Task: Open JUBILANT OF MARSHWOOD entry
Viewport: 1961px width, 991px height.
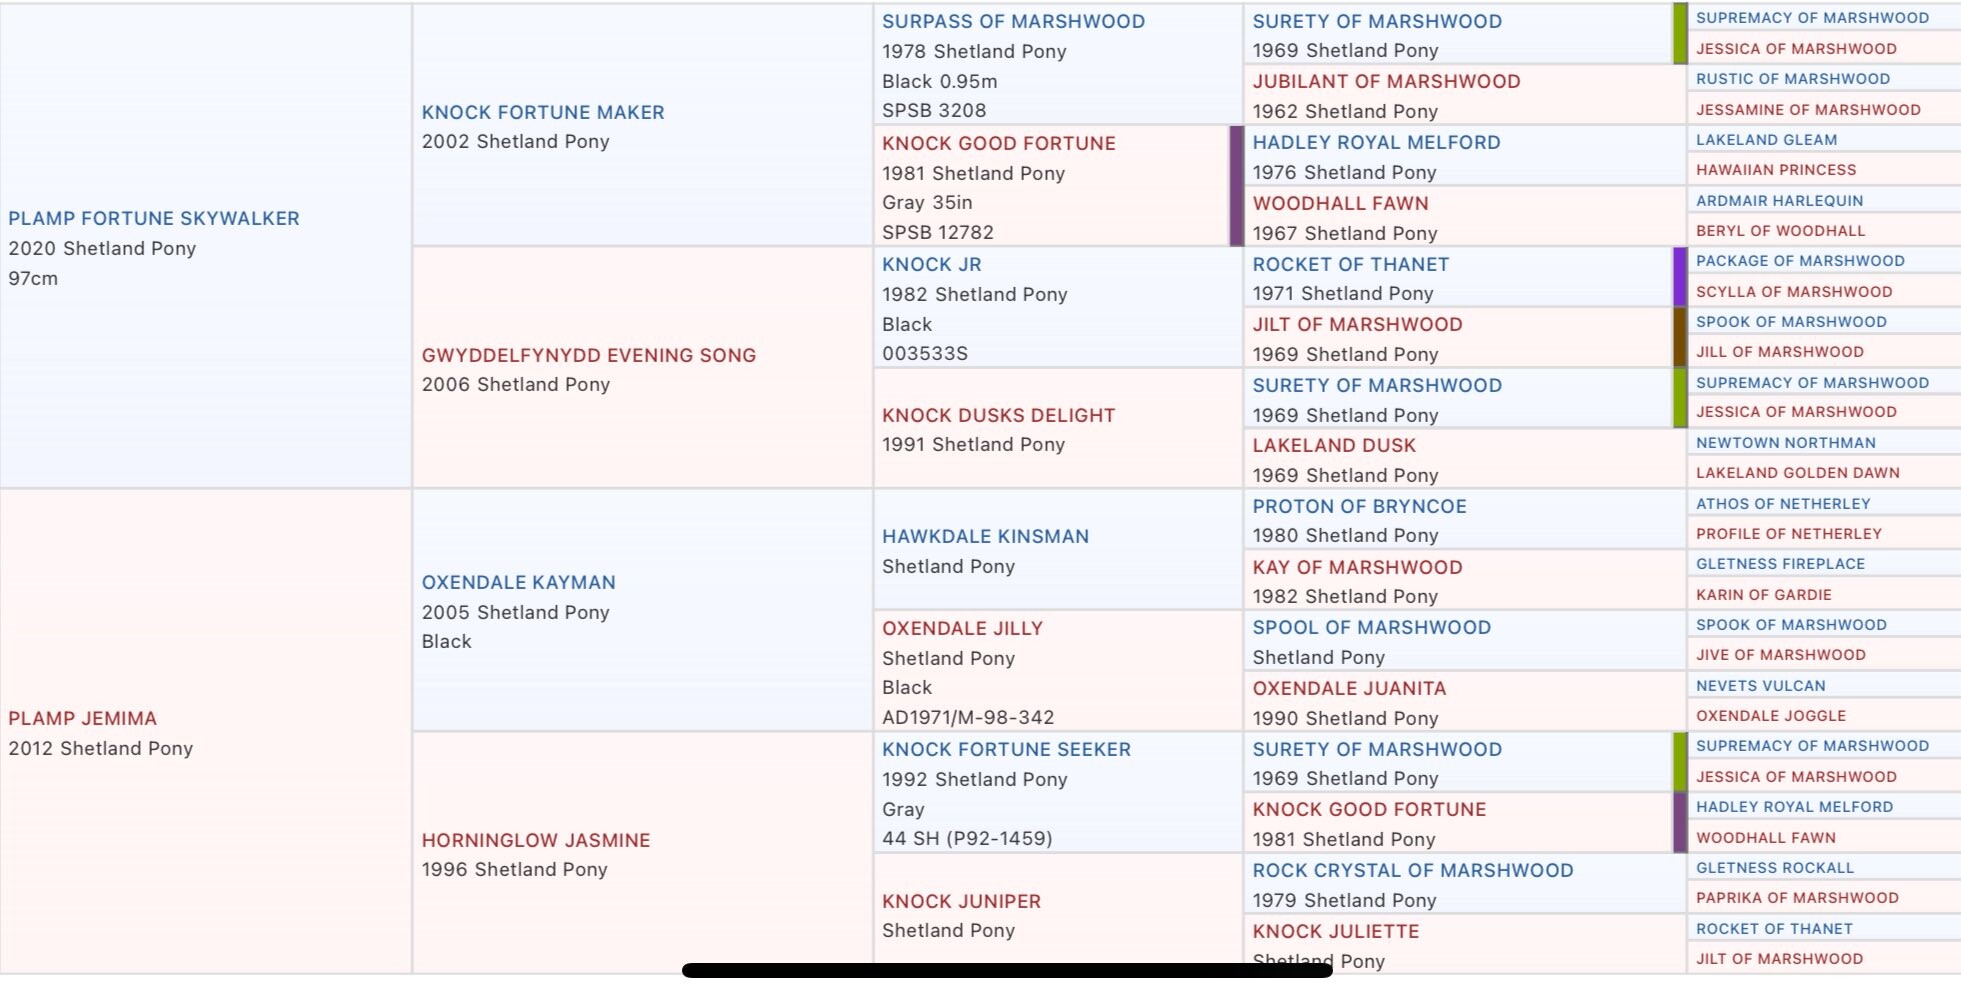Action: [x=1386, y=81]
